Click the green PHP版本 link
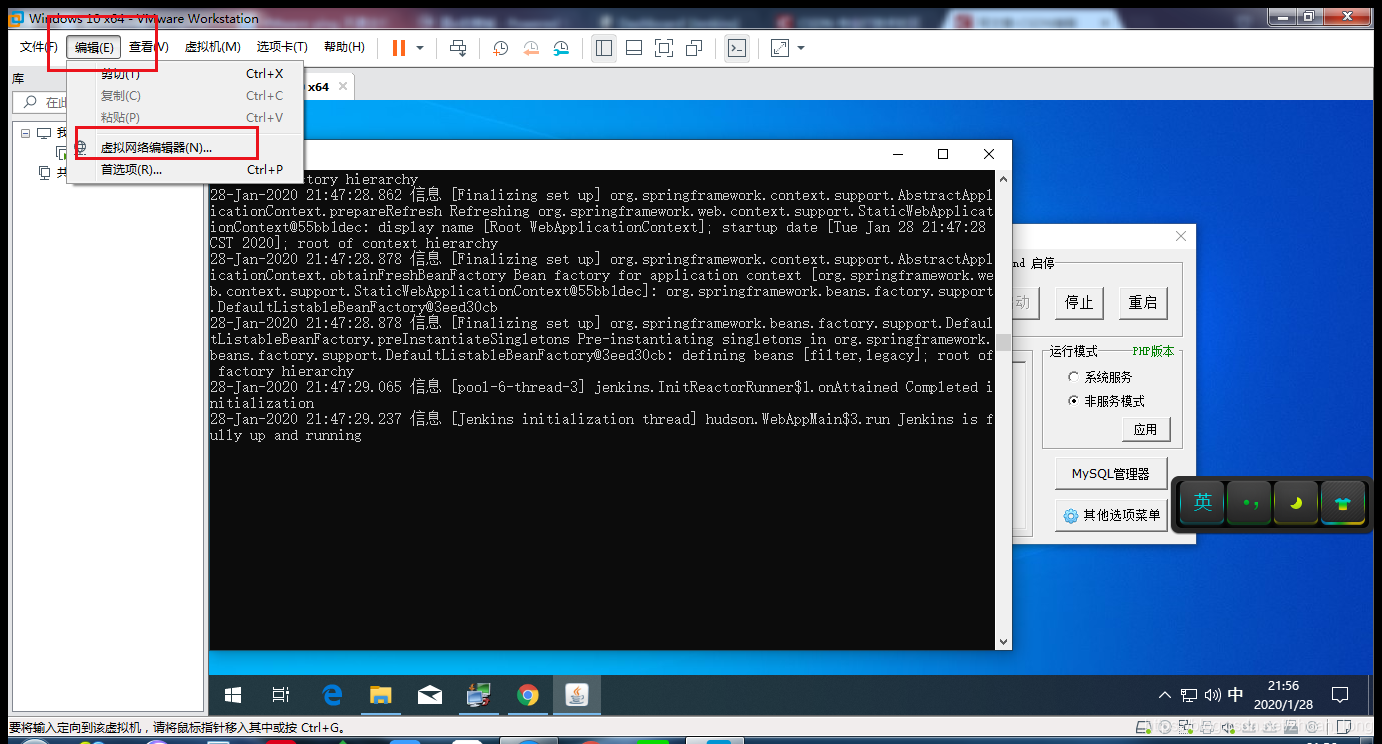 pyautogui.click(x=1152, y=352)
